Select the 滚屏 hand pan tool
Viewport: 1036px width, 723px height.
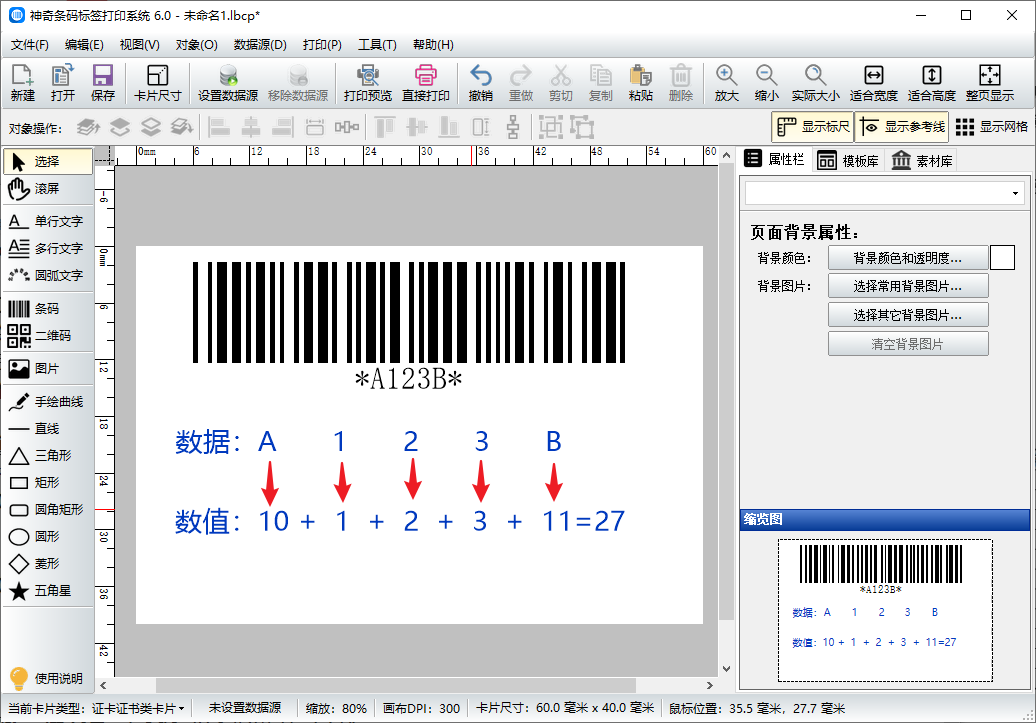coord(48,189)
